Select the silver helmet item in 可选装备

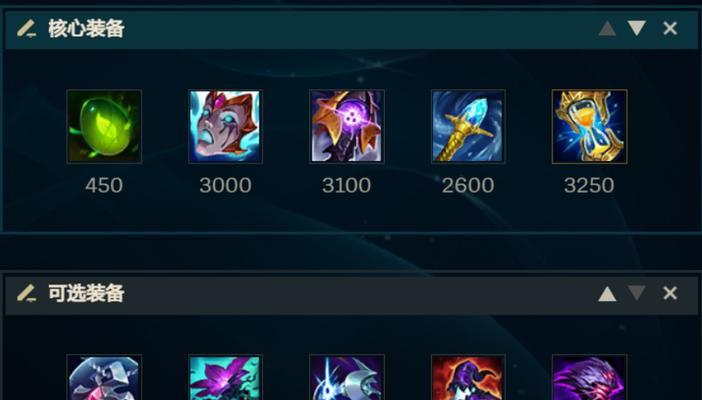(104, 377)
